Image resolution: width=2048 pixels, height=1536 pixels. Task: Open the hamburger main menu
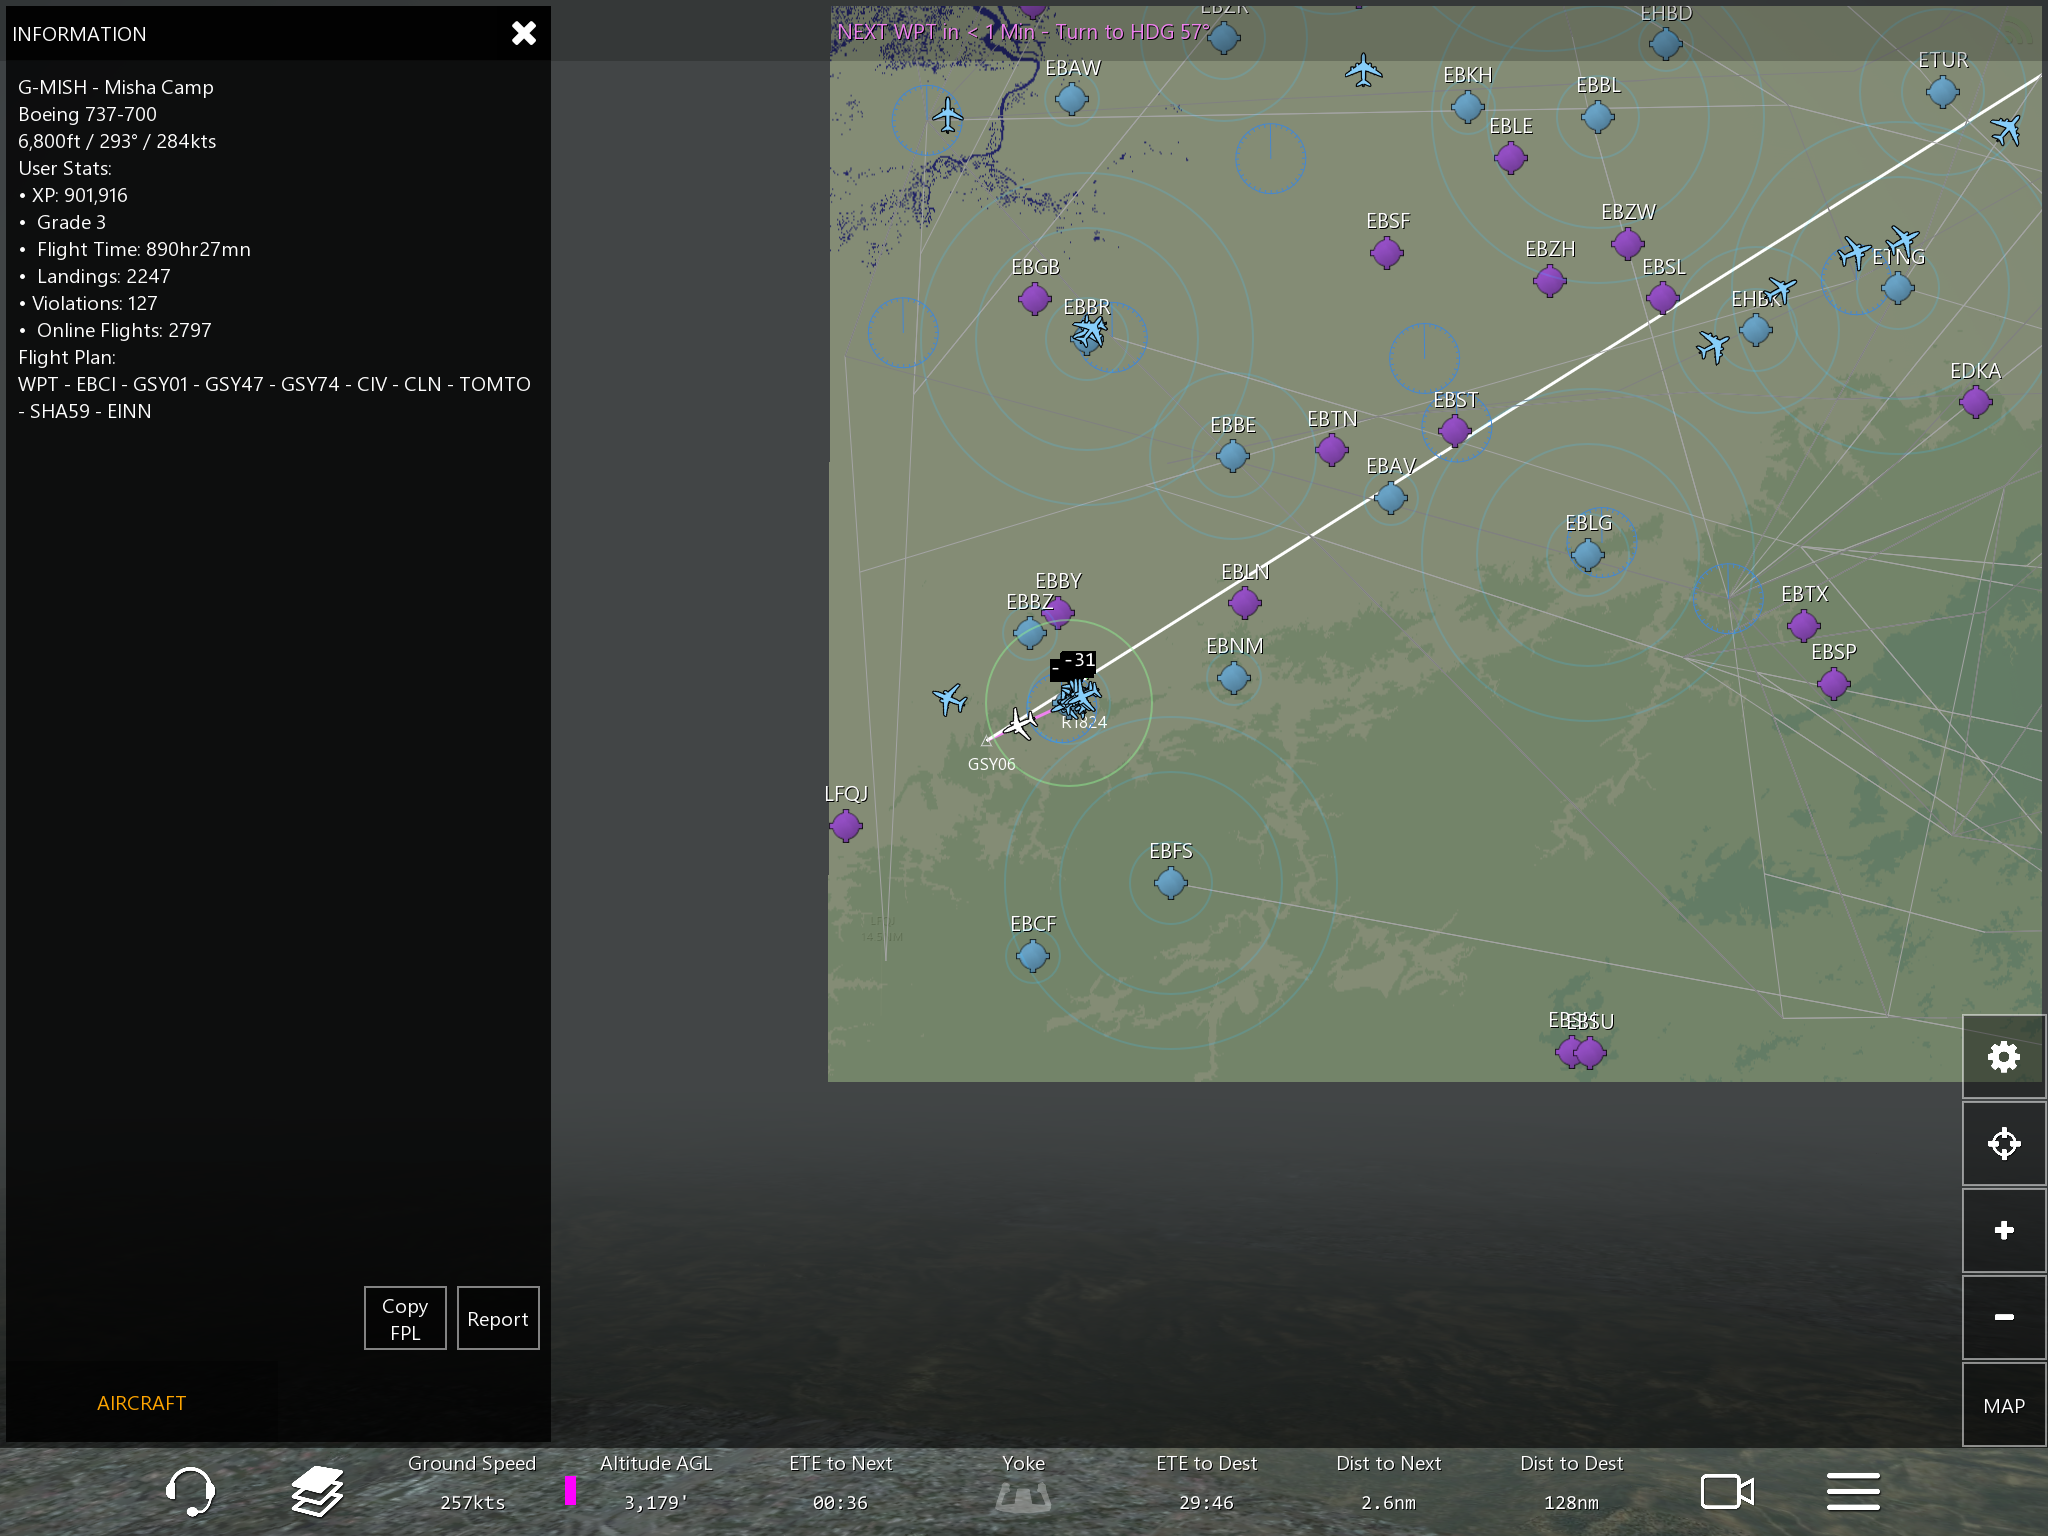point(1853,1491)
